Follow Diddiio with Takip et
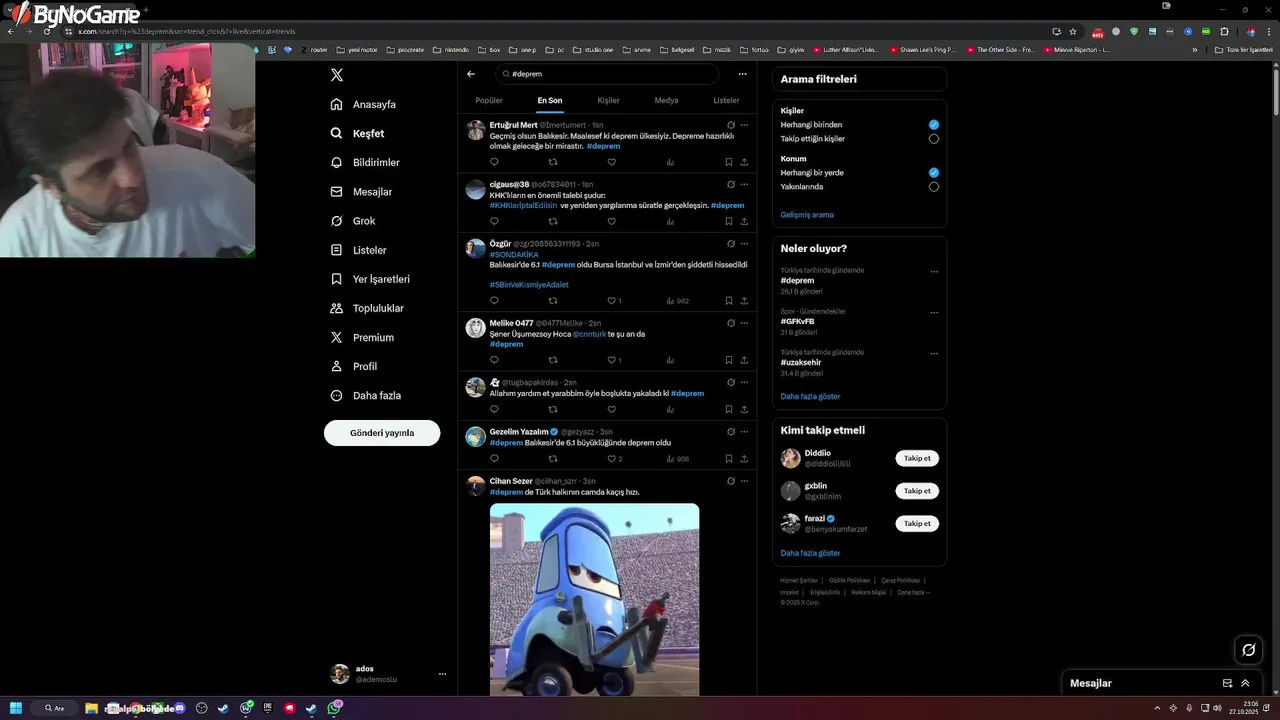 pyautogui.click(x=917, y=458)
